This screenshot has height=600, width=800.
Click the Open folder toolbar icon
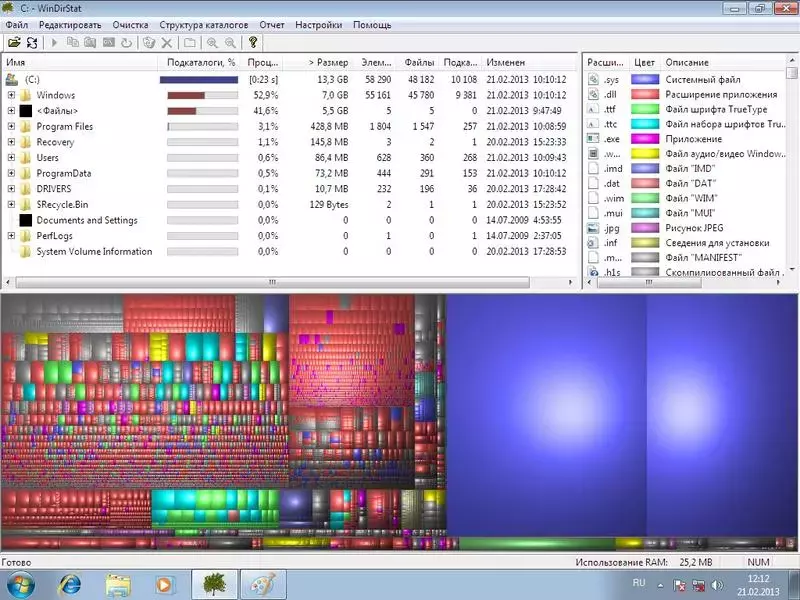pyautogui.click(x=14, y=42)
